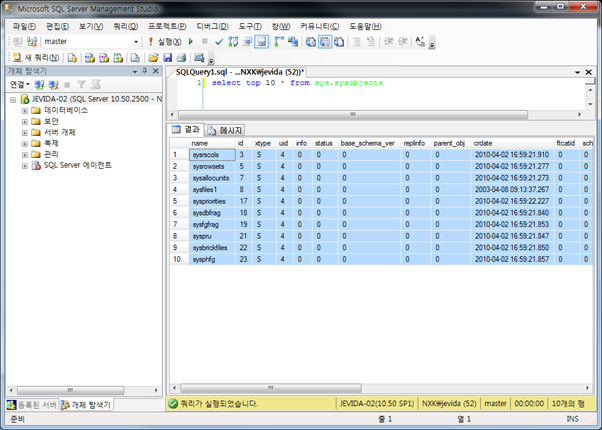Click the Cancel Executing Query stop icon
602x430 pixels.
205,41
